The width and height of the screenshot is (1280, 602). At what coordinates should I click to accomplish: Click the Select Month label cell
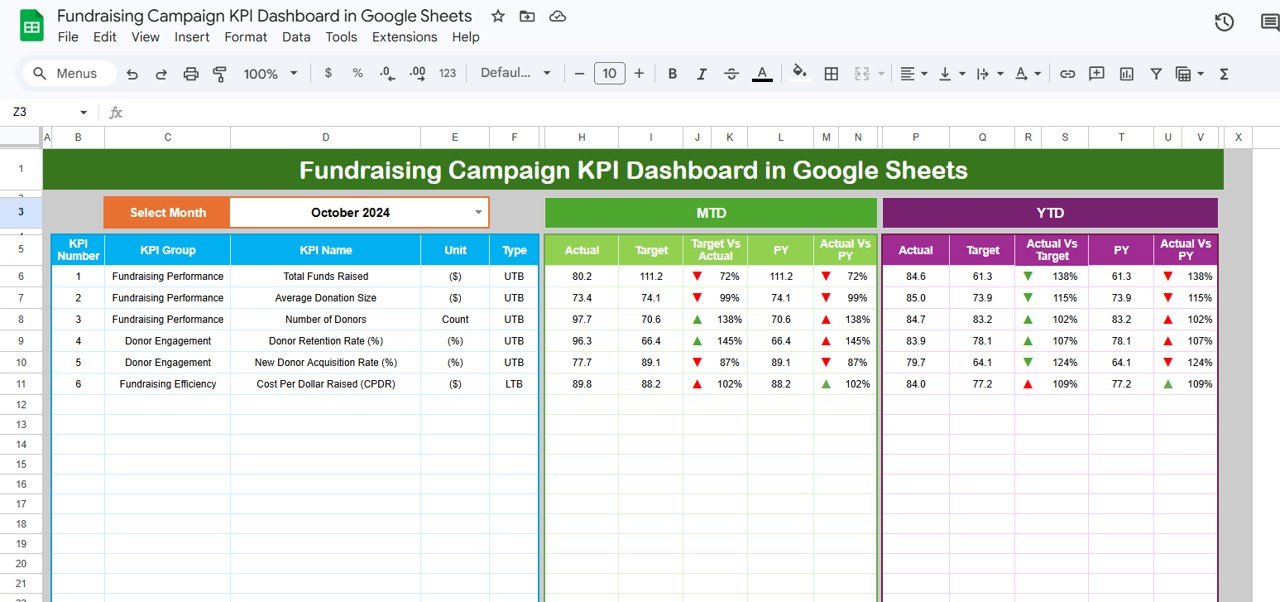(x=167, y=212)
